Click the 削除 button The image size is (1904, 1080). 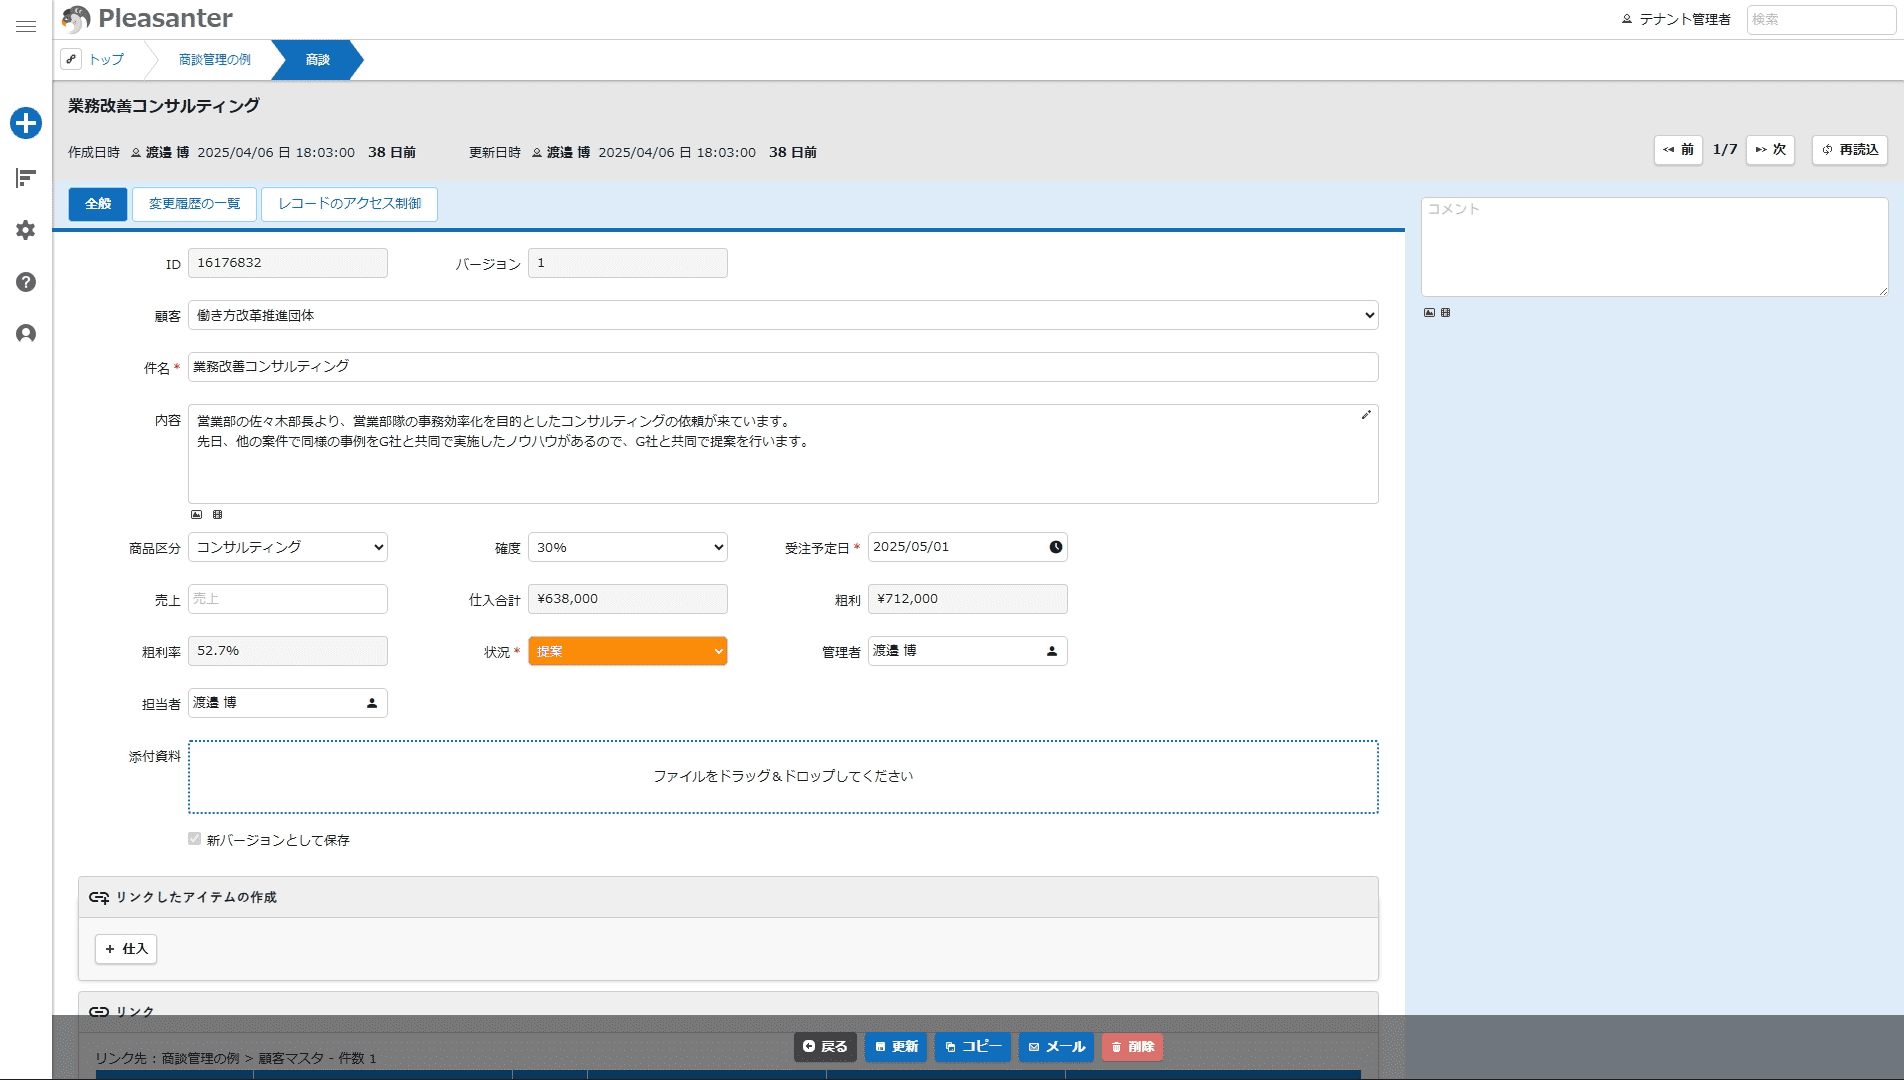(x=1132, y=1047)
